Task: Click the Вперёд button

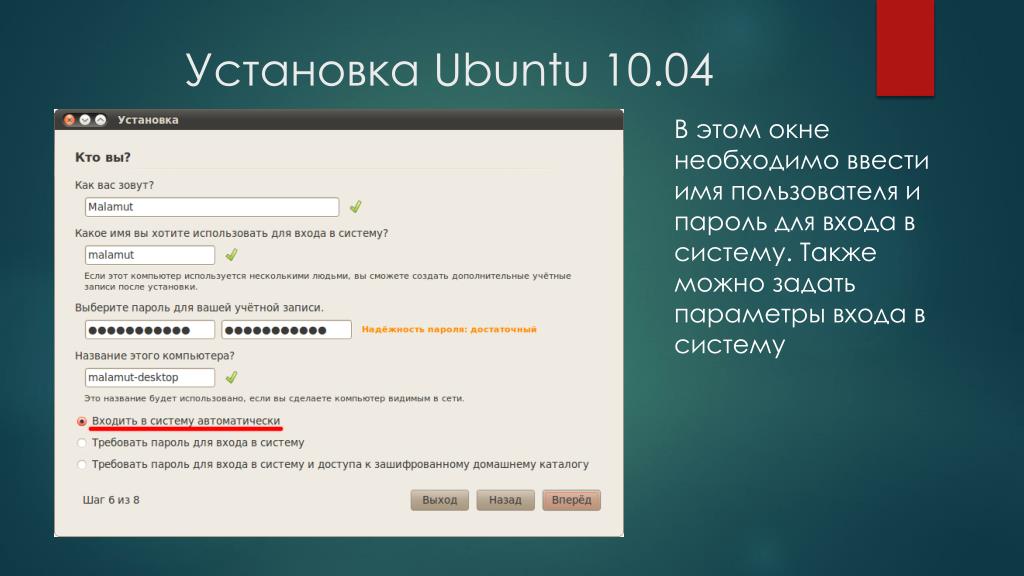Action: coord(571,500)
